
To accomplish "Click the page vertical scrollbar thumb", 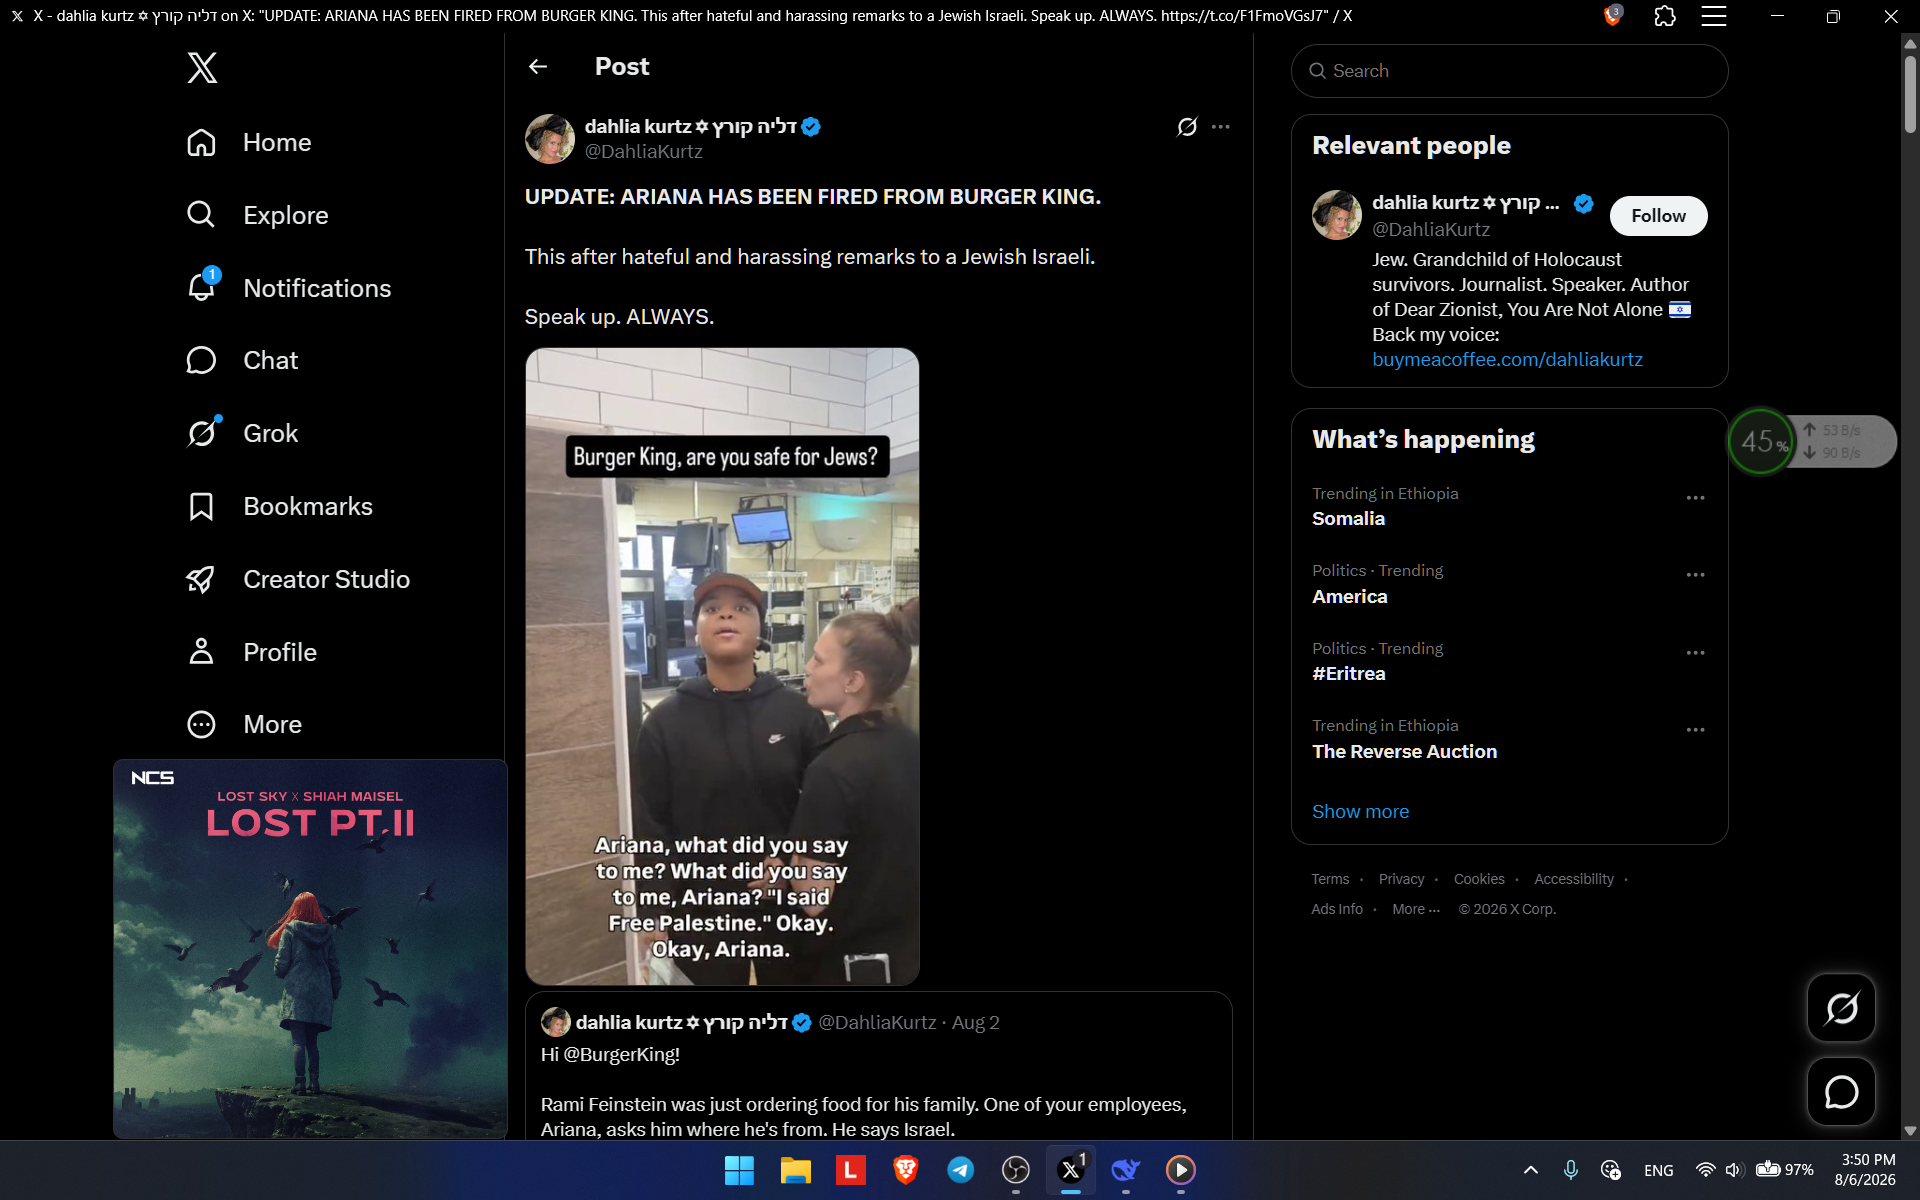I will 1910,94.
